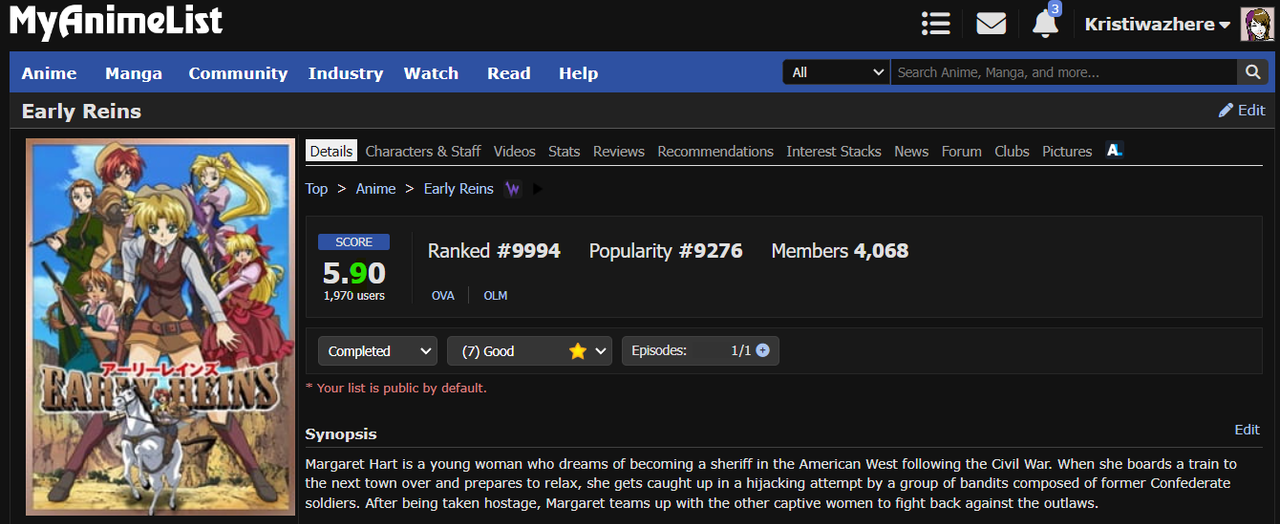Switch to the Pictures tab
Image resolution: width=1280 pixels, height=524 pixels.
pos(1067,151)
